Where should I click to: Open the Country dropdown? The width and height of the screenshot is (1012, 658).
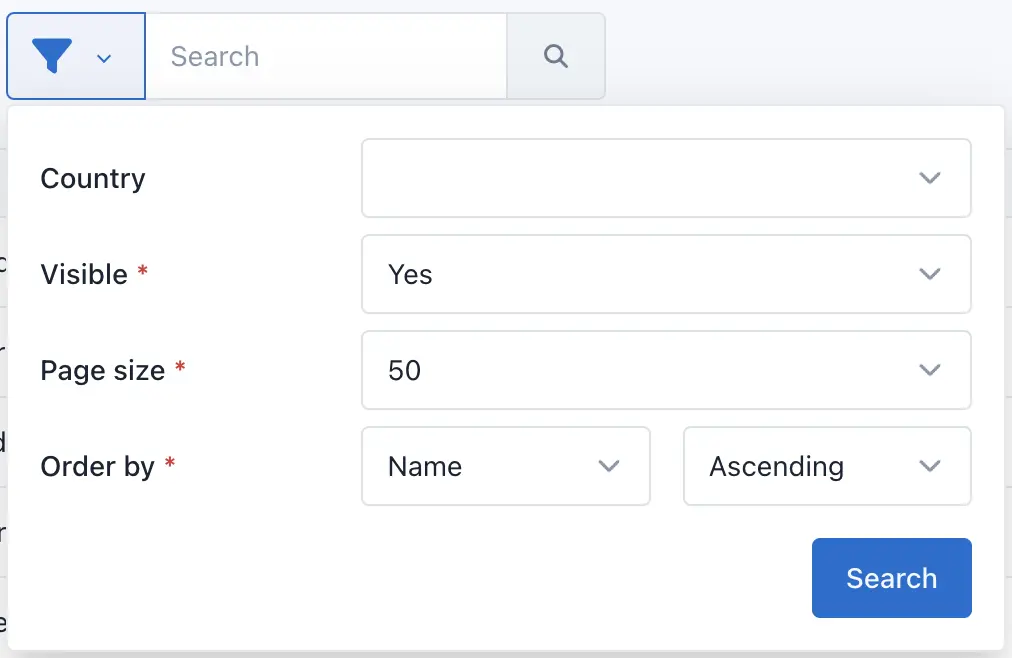(666, 178)
